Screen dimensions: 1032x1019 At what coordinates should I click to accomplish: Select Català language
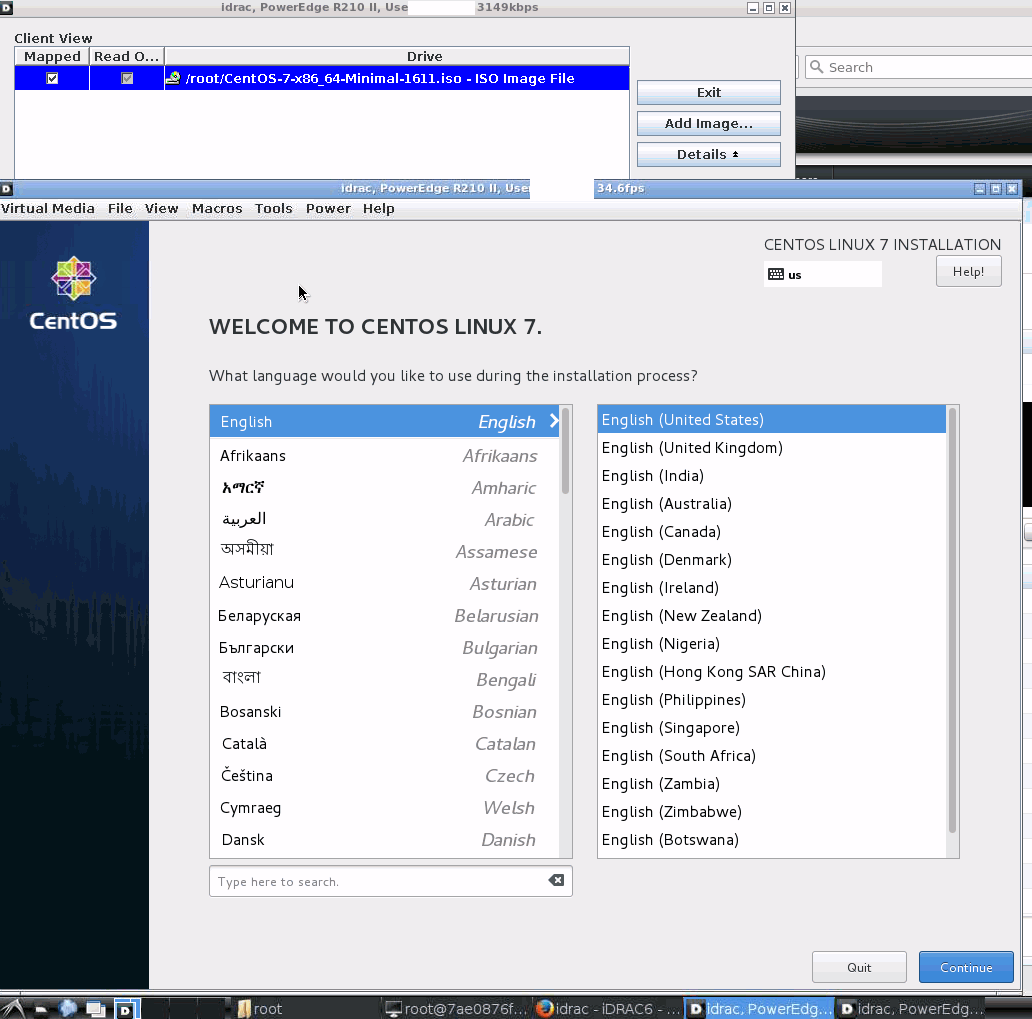coord(384,744)
